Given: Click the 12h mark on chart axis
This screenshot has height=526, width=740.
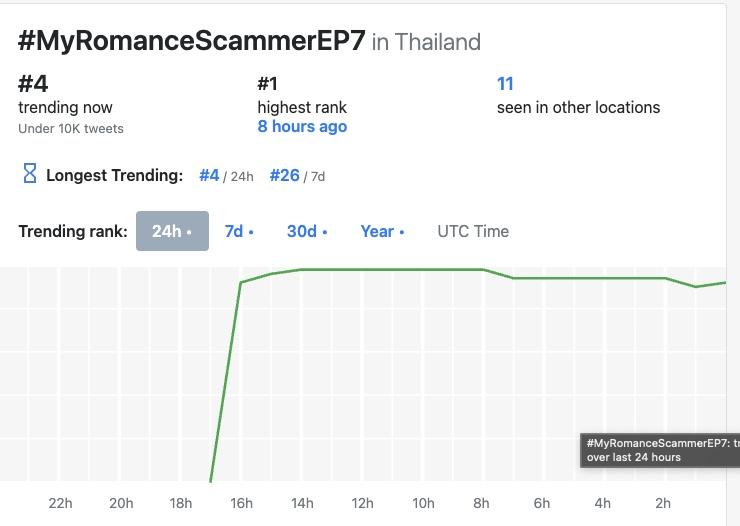Looking at the screenshot, I should [x=362, y=503].
